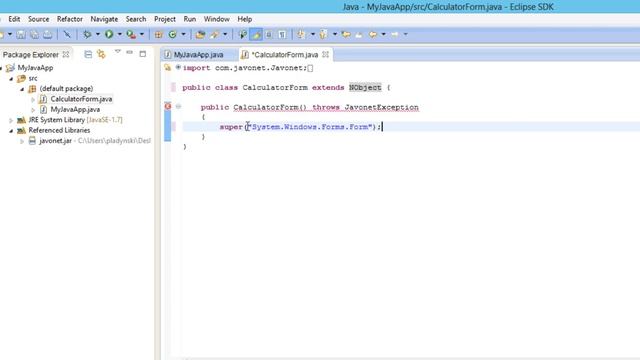
Task: Toggle Mark Occurrences highlighter icon
Action: coord(256,35)
